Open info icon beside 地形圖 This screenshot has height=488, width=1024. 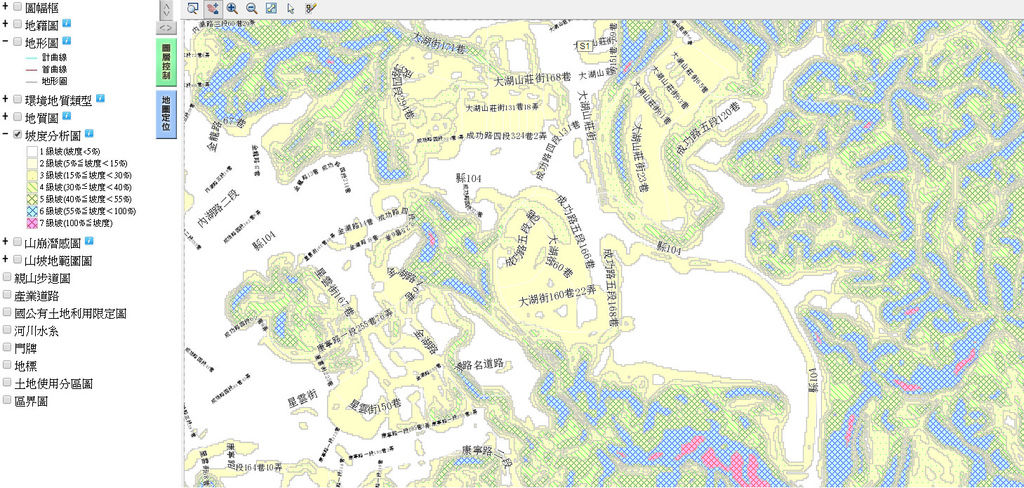tap(67, 41)
